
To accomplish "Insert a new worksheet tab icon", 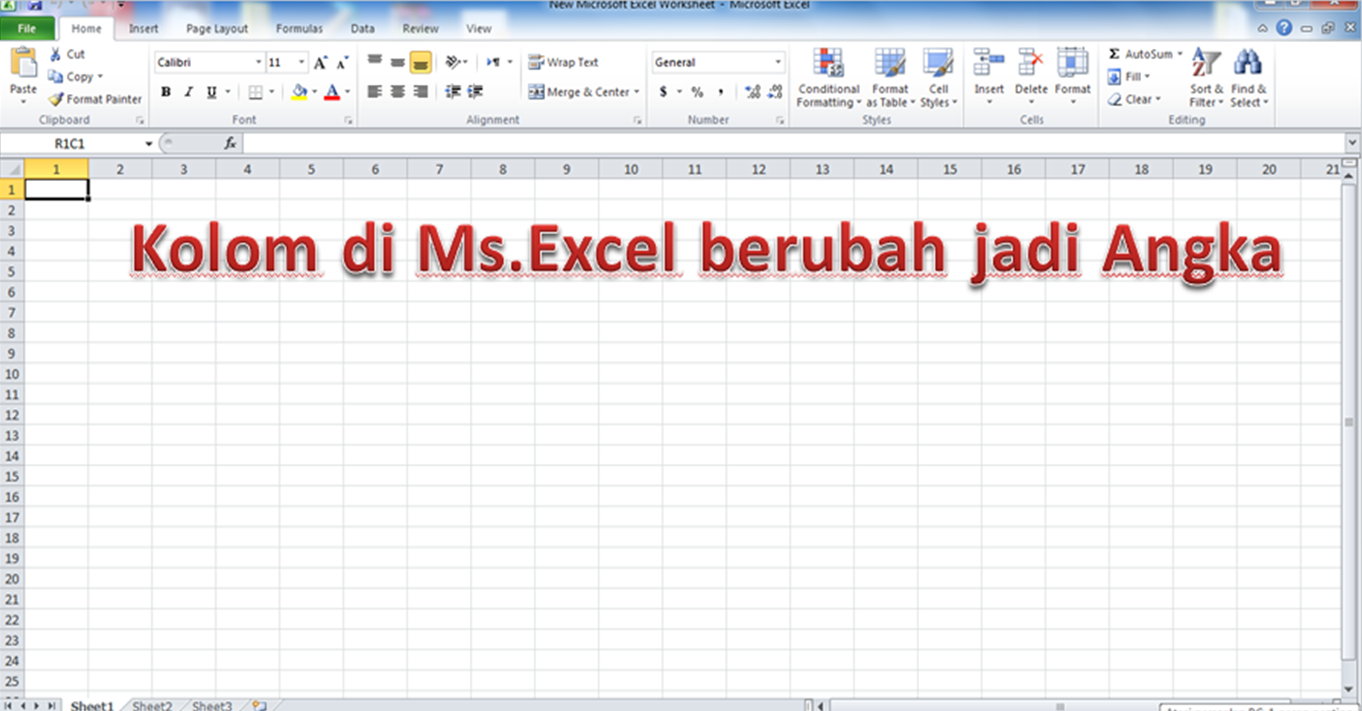I will (x=259, y=706).
